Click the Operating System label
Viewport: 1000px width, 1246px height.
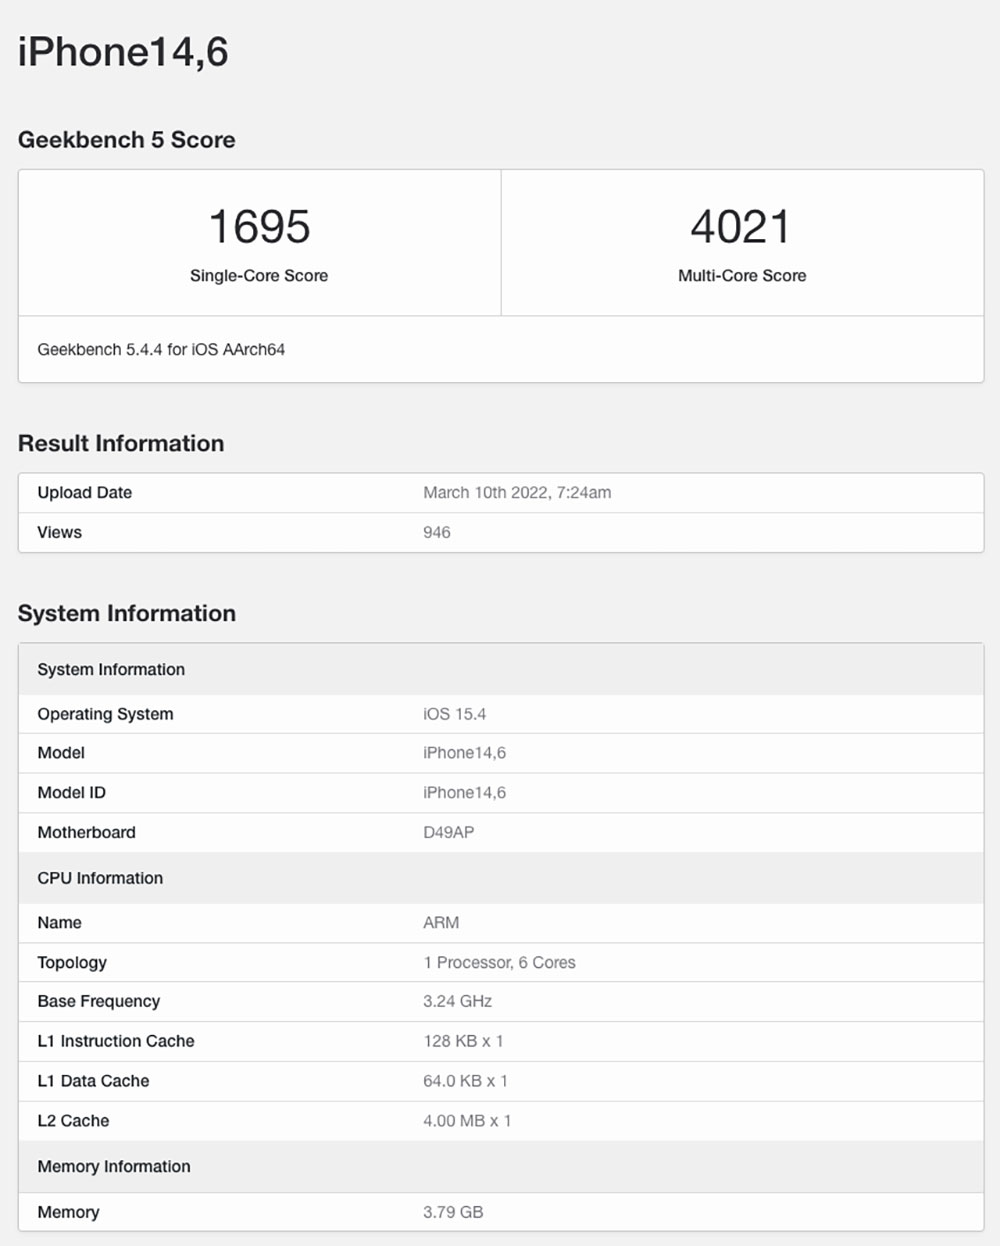coord(105,714)
